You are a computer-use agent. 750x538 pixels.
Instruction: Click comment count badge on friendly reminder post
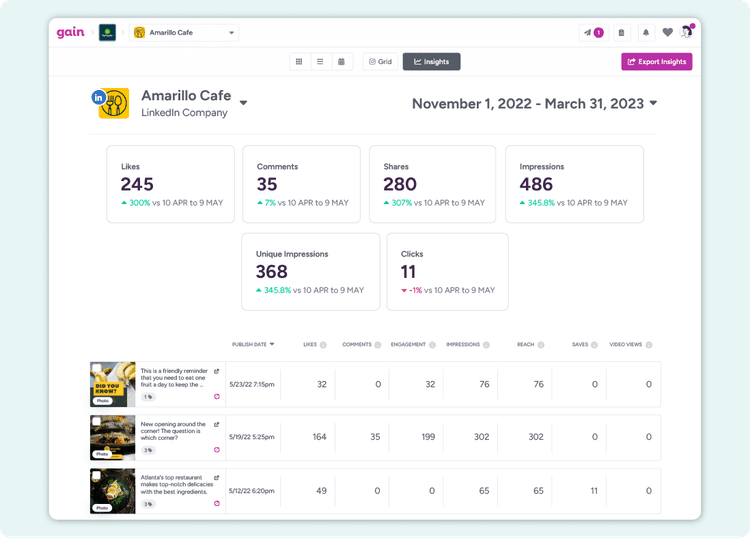[x=148, y=397]
